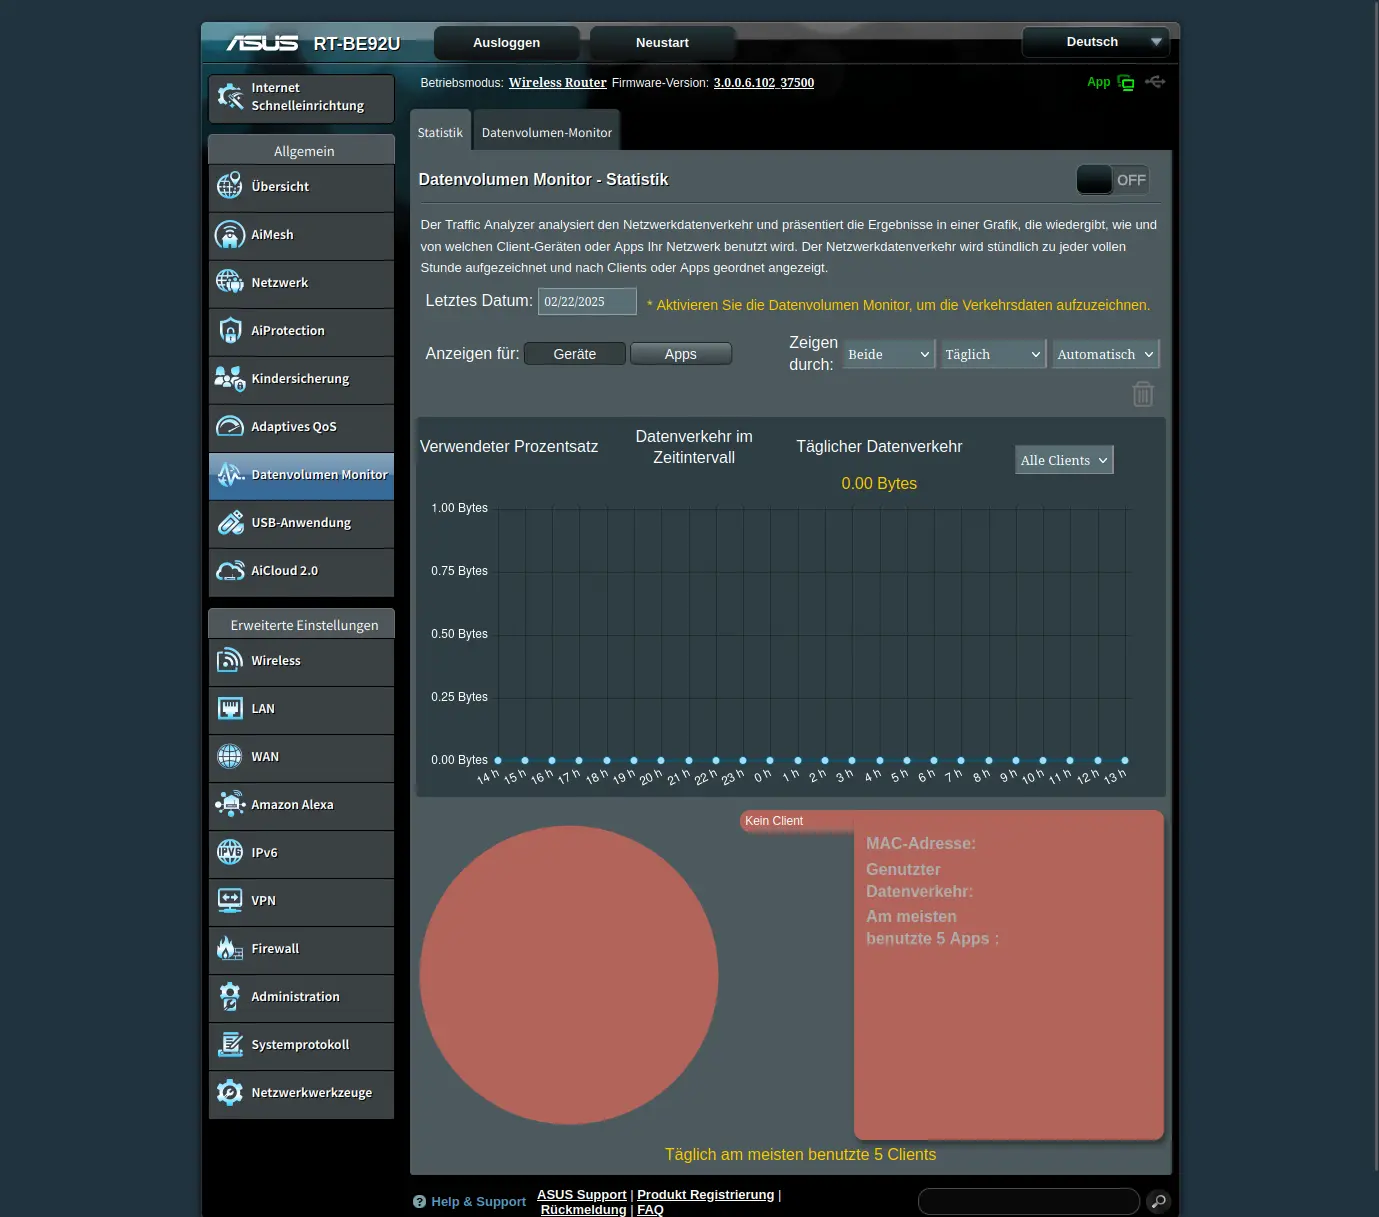Image resolution: width=1379 pixels, height=1217 pixels.
Task: Click the Amazon Alexa icon
Action: pos(230,805)
